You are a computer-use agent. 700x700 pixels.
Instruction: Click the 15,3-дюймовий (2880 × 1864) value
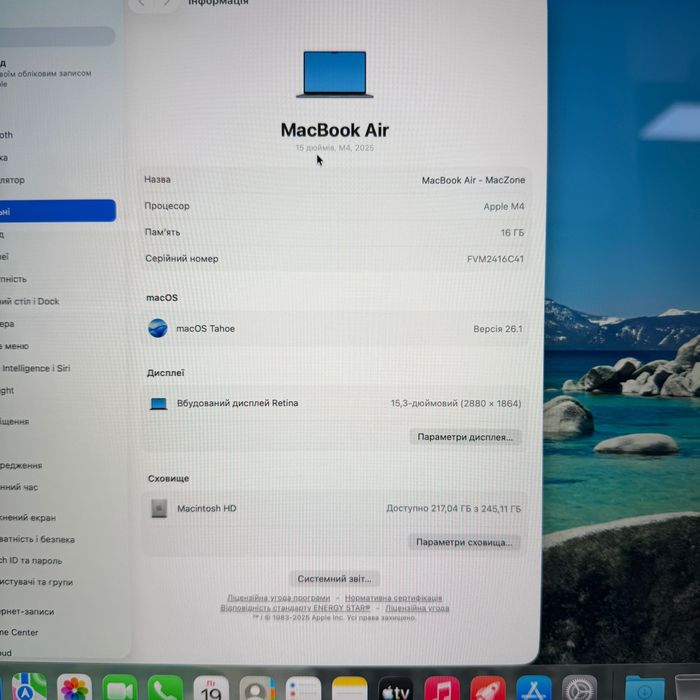click(456, 404)
